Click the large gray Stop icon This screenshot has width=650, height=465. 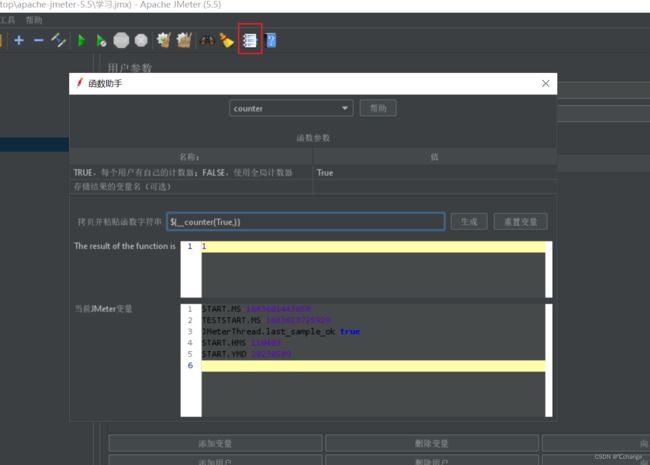[x=121, y=40]
